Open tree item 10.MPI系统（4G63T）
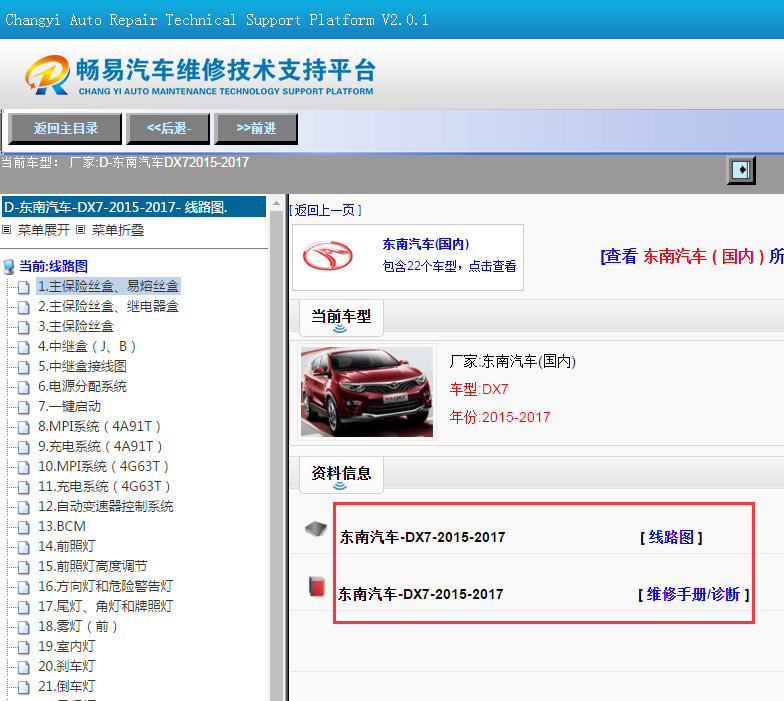This screenshot has width=784, height=701. (104, 466)
